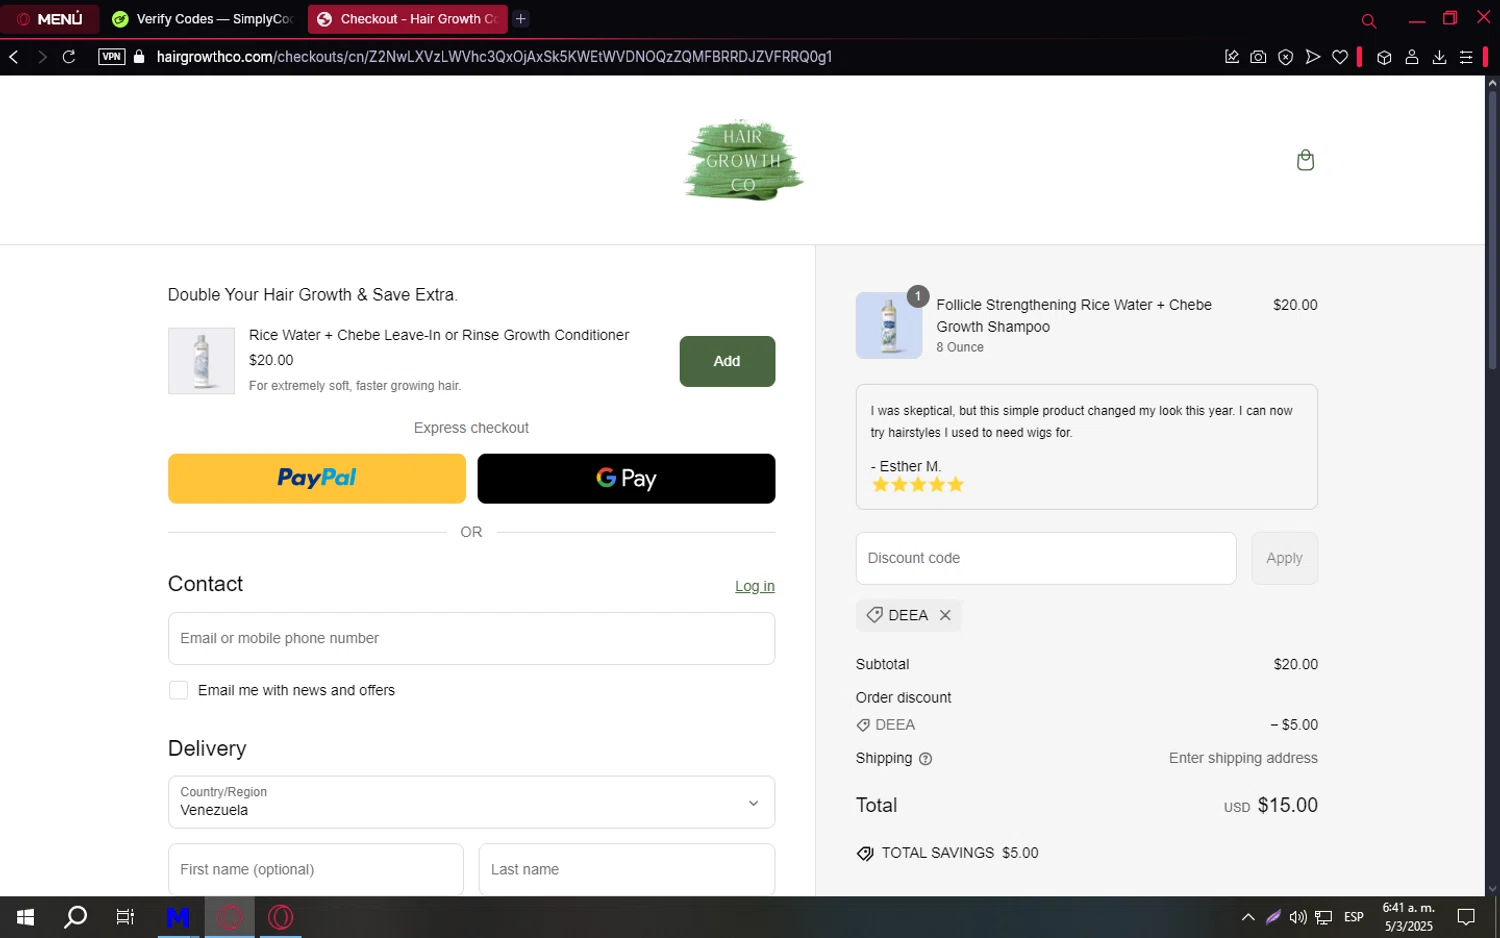This screenshot has height=938, width=1500.
Task: Focus the Last name field
Action: [x=627, y=869]
